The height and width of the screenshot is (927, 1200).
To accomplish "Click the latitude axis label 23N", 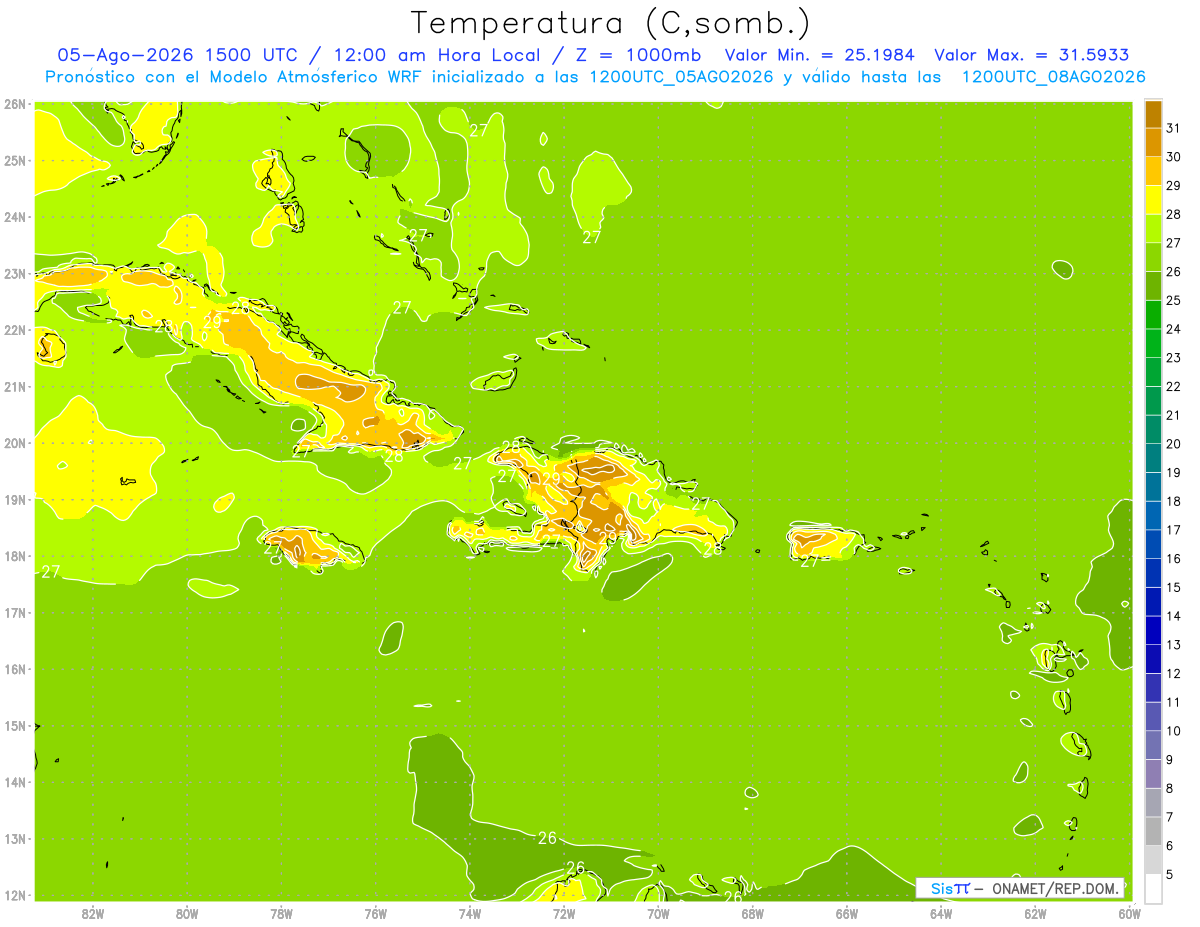I will pyautogui.click(x=15, y=273).
